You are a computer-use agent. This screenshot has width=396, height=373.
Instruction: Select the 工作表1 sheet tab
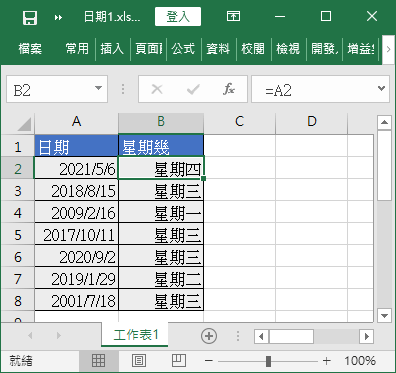136,335
